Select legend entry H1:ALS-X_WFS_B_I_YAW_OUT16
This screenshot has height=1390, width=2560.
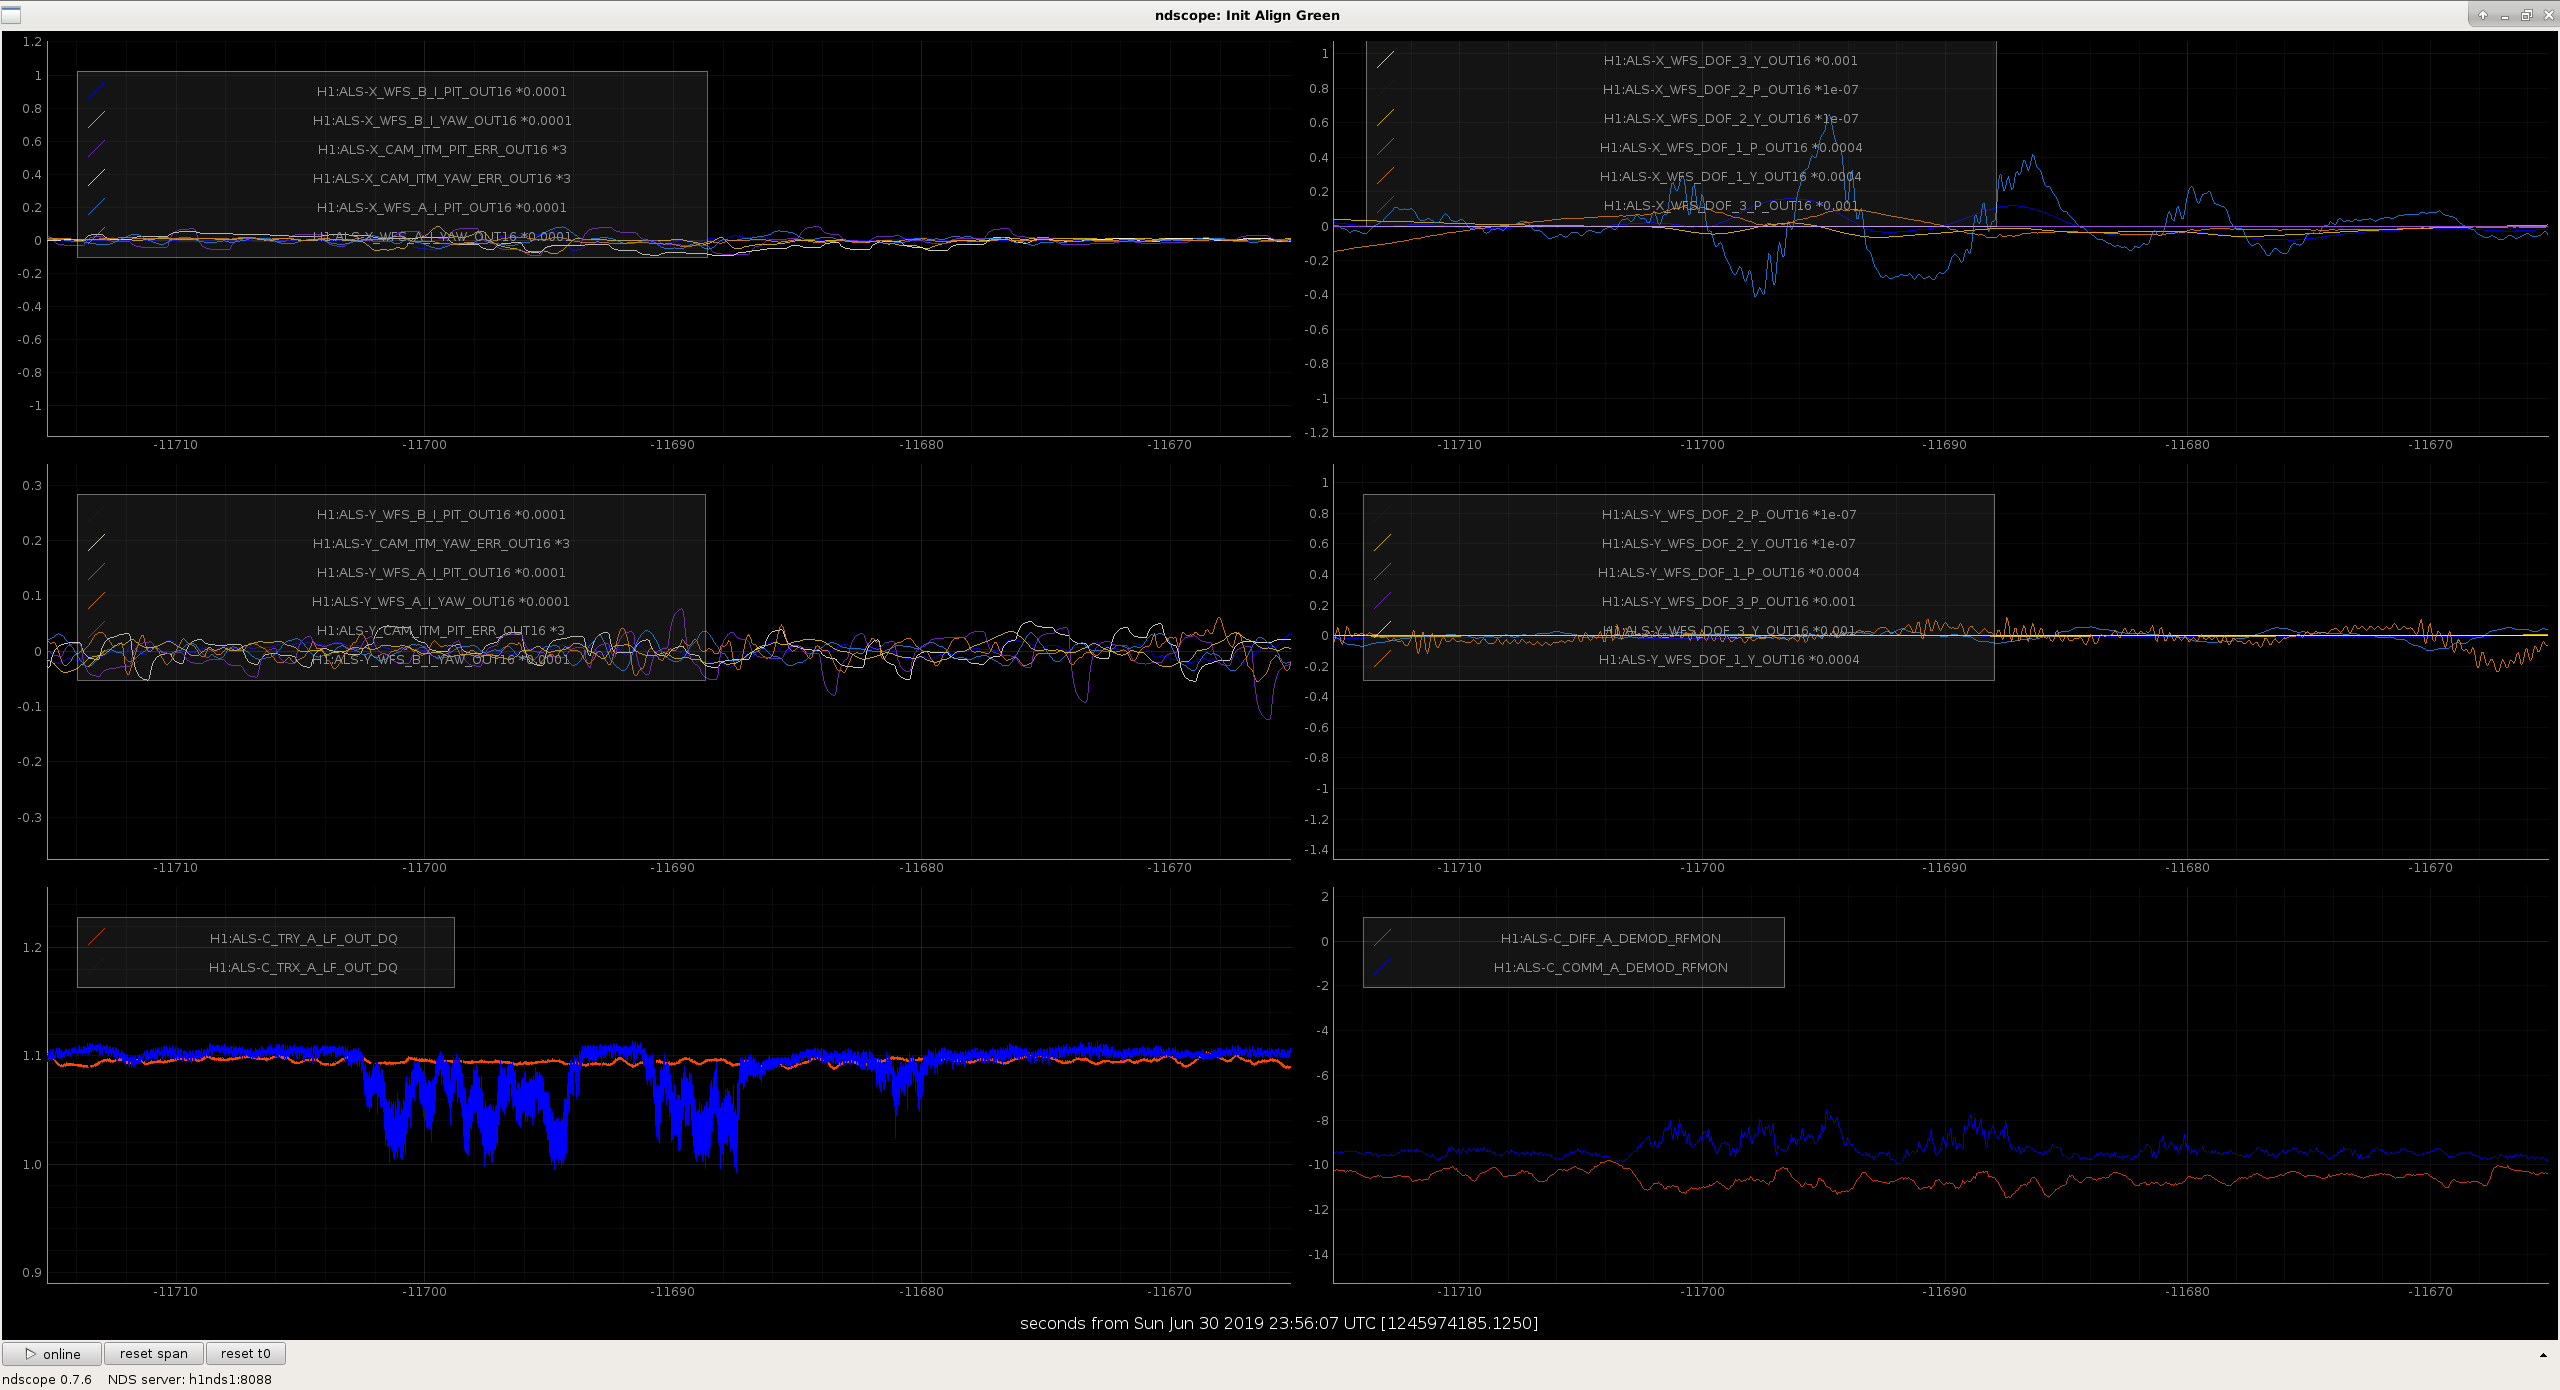pyautogui.click(x=441, y=121)
